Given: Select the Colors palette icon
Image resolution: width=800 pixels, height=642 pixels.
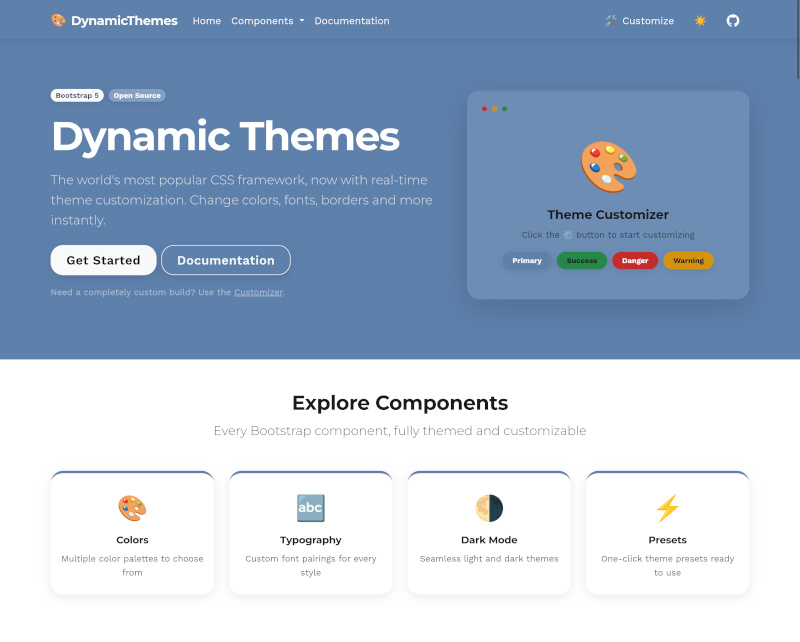Looking at the screenshot, I should pos(132,508).
